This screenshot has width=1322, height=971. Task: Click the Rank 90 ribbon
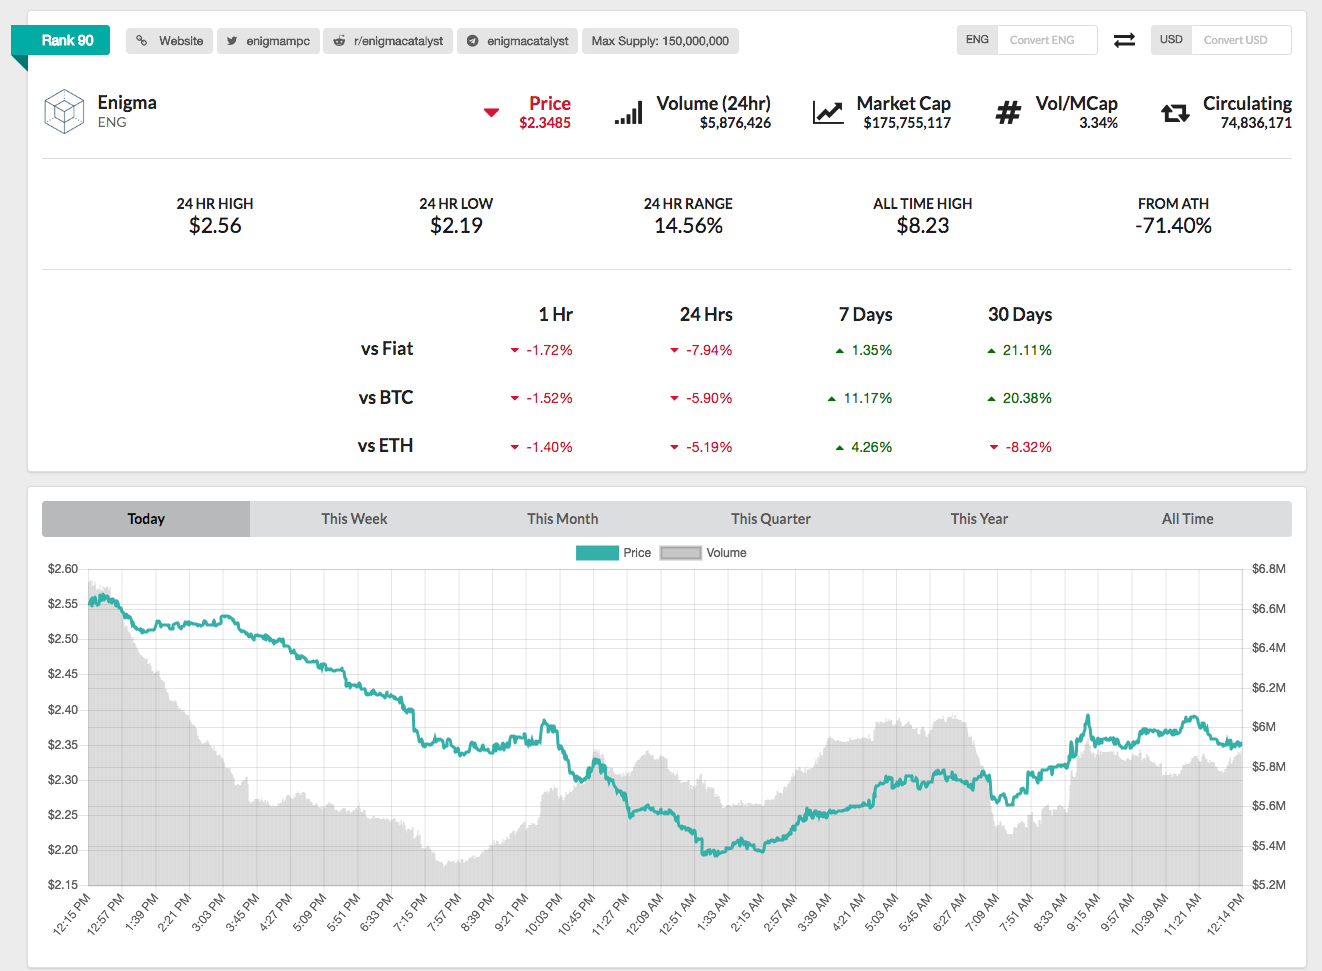point(61,40)
